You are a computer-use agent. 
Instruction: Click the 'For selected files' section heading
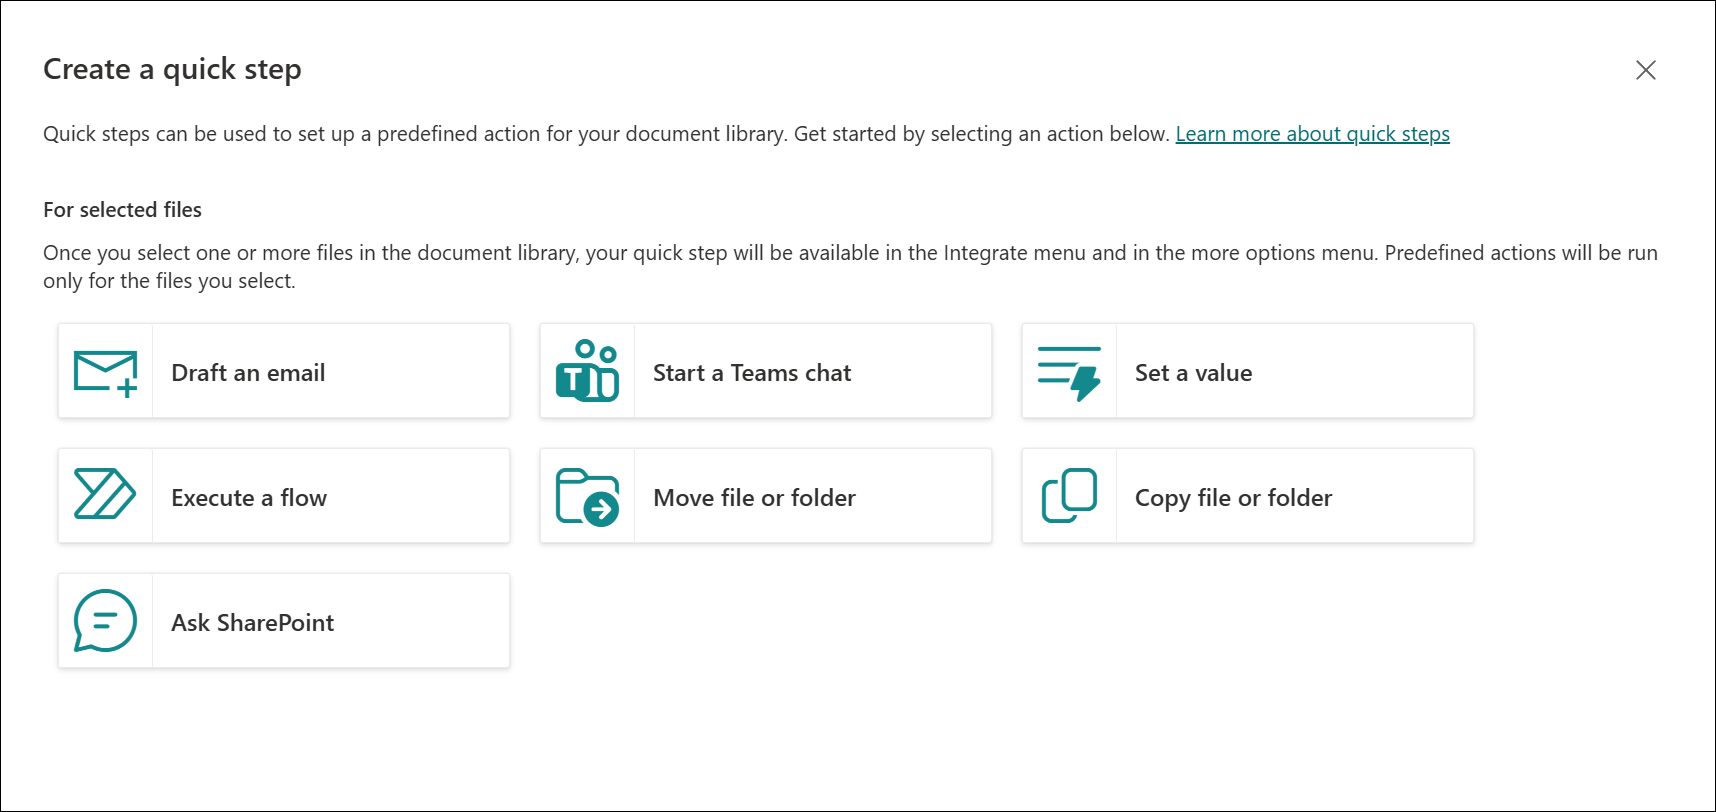click(x=122, y=210)
